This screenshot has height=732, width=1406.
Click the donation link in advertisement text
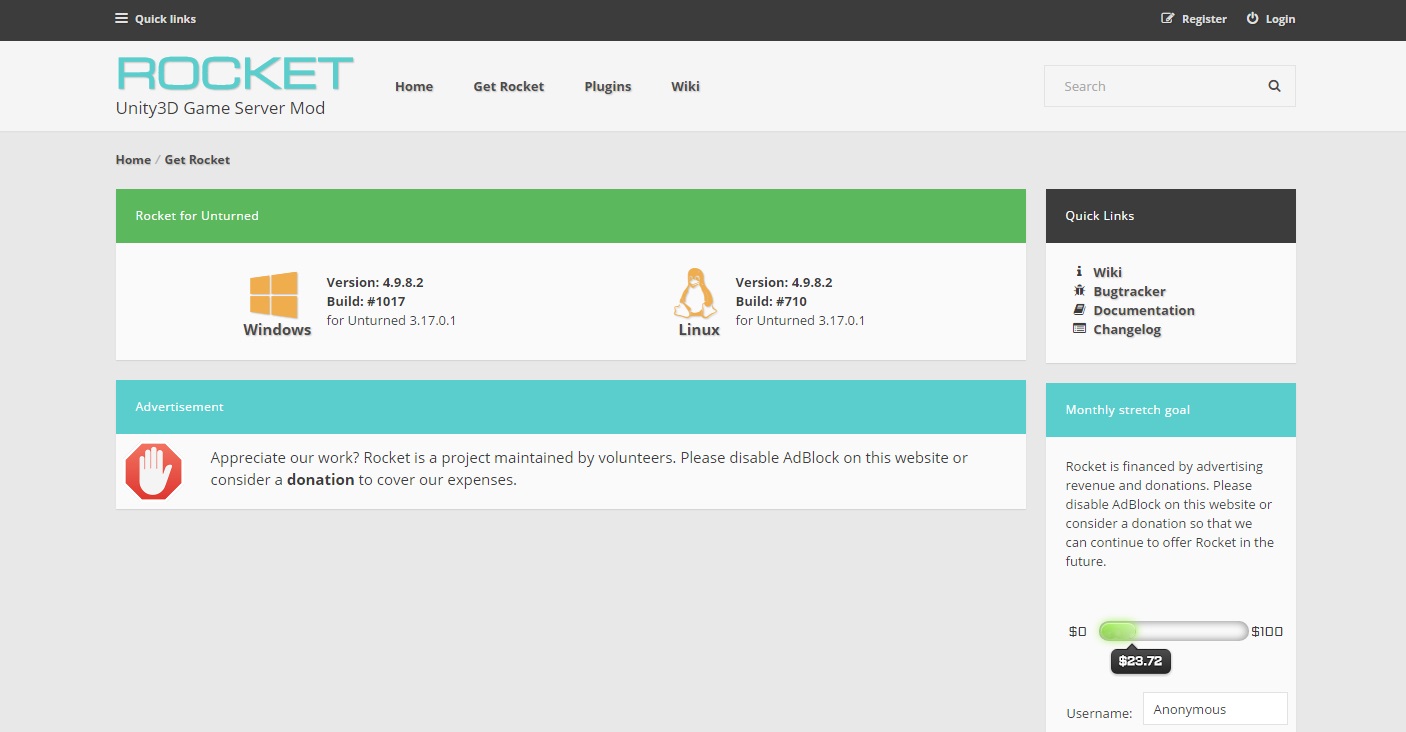pos(321,479)
